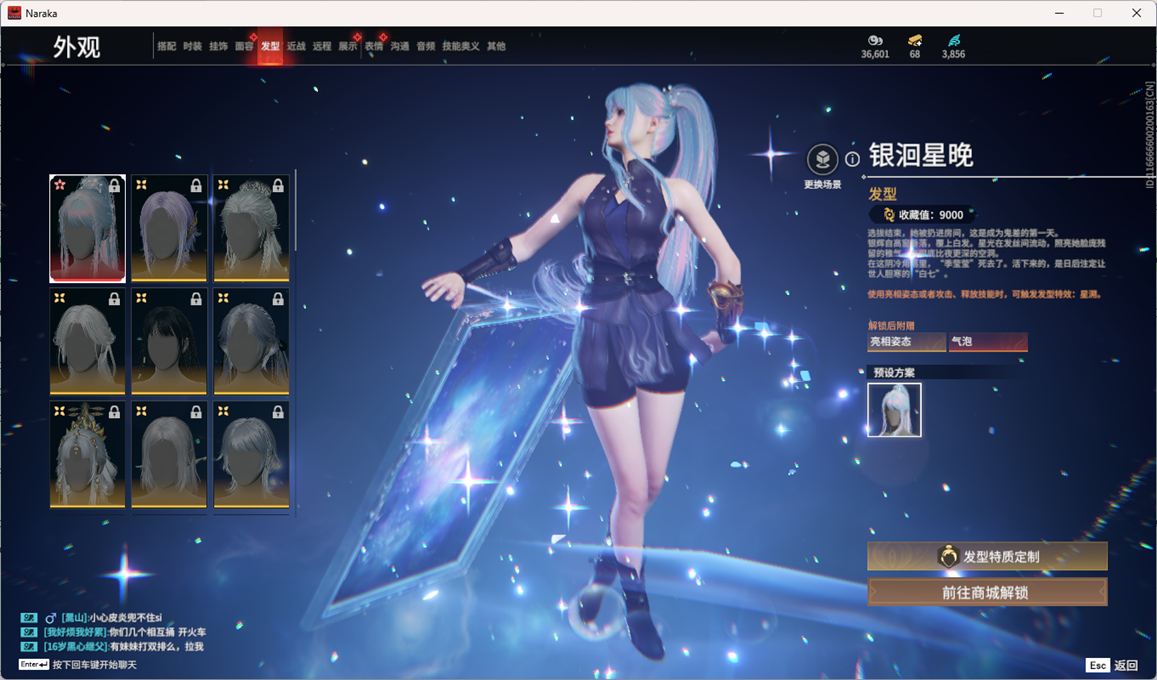This screenshot has height=680, width=1157.
Task: Switch to the 音频 tab
Action: coord(426,46)
